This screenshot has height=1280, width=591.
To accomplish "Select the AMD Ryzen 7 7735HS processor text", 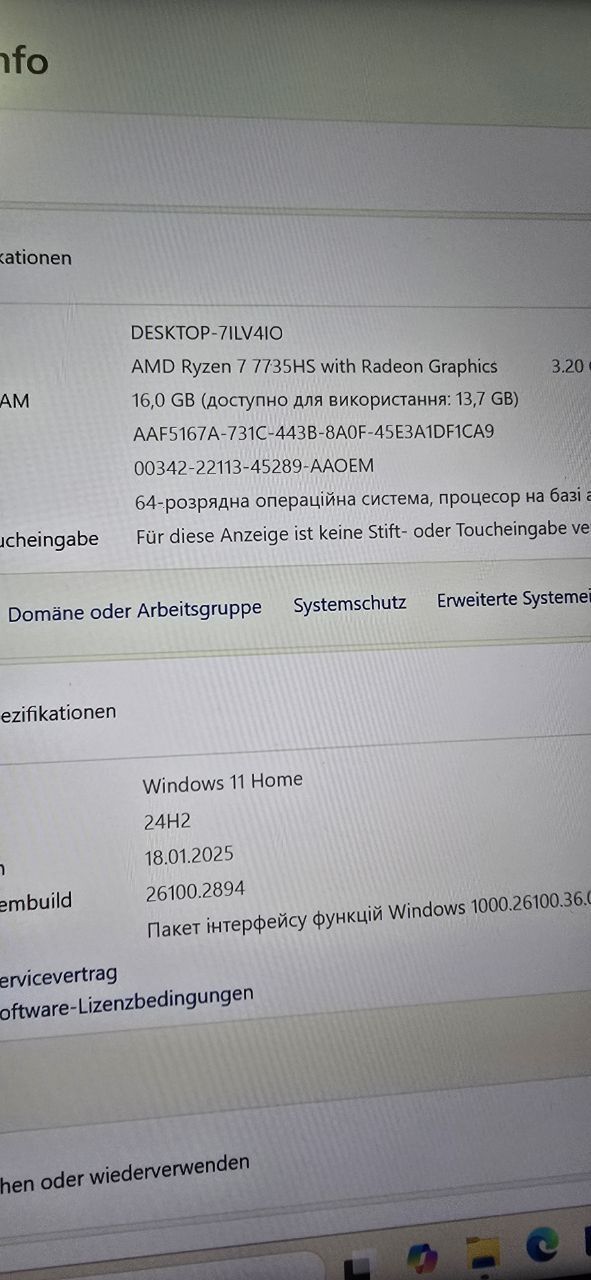I will [314, 367].
